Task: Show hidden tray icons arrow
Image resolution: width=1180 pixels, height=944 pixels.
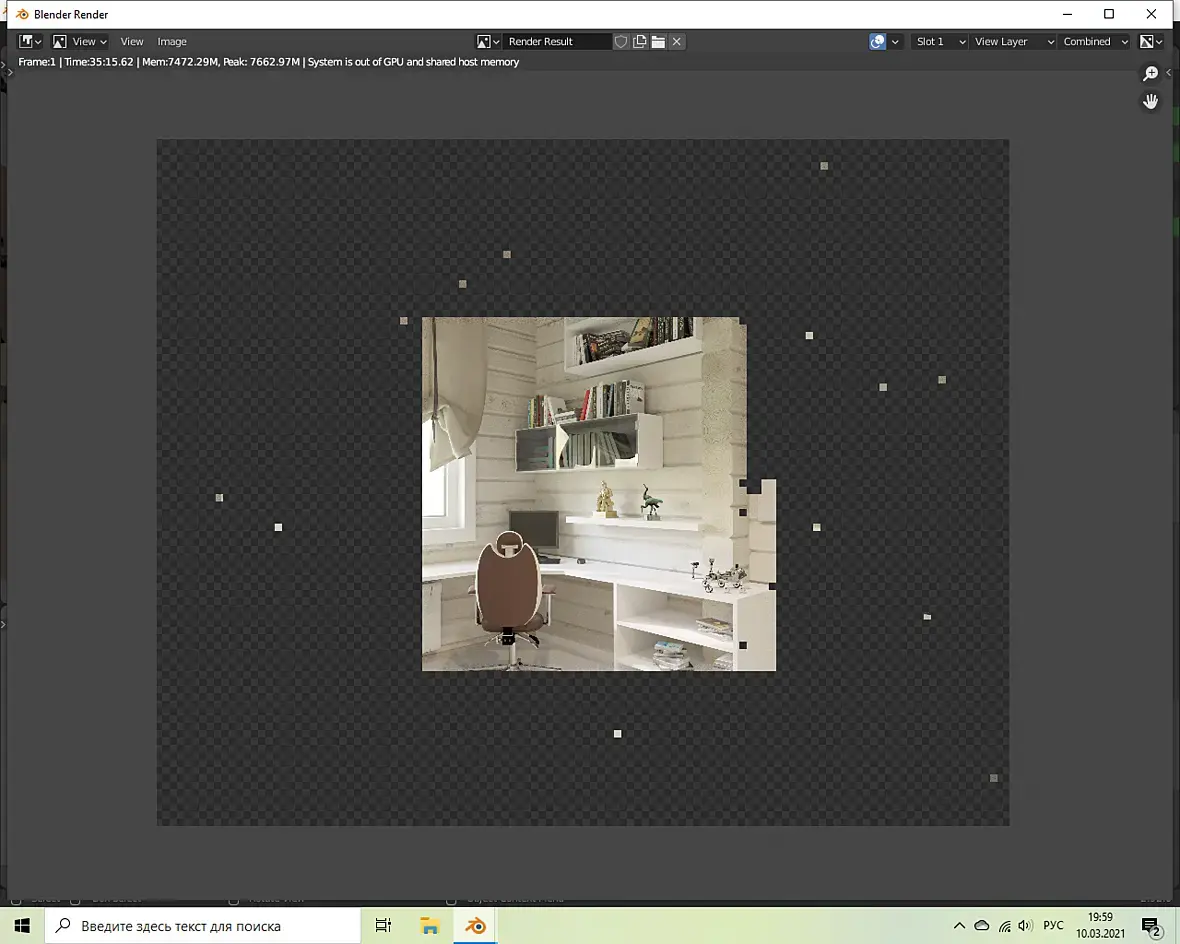Action: pyautogui.click(x=959, y=925)
